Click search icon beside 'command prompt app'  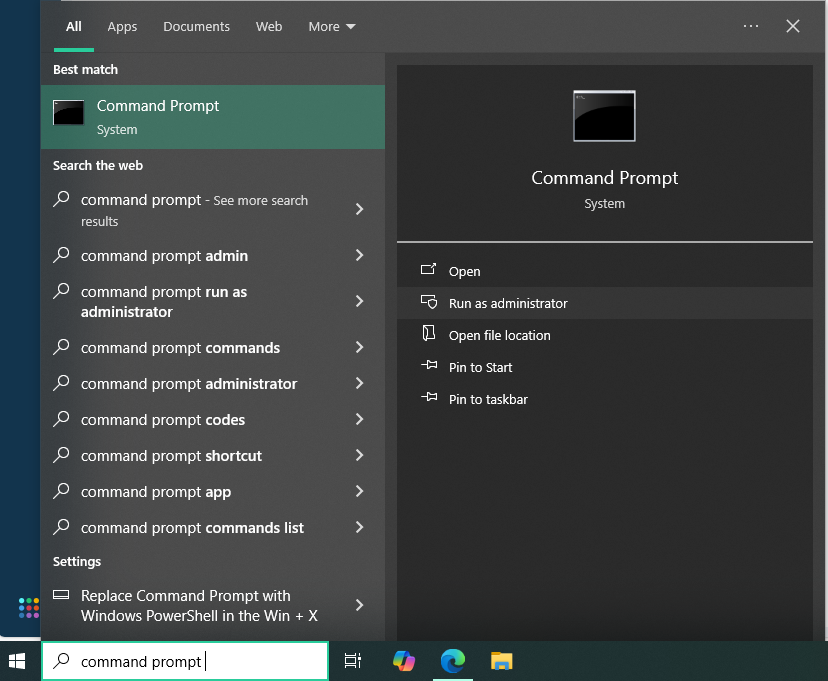[61, 490]
